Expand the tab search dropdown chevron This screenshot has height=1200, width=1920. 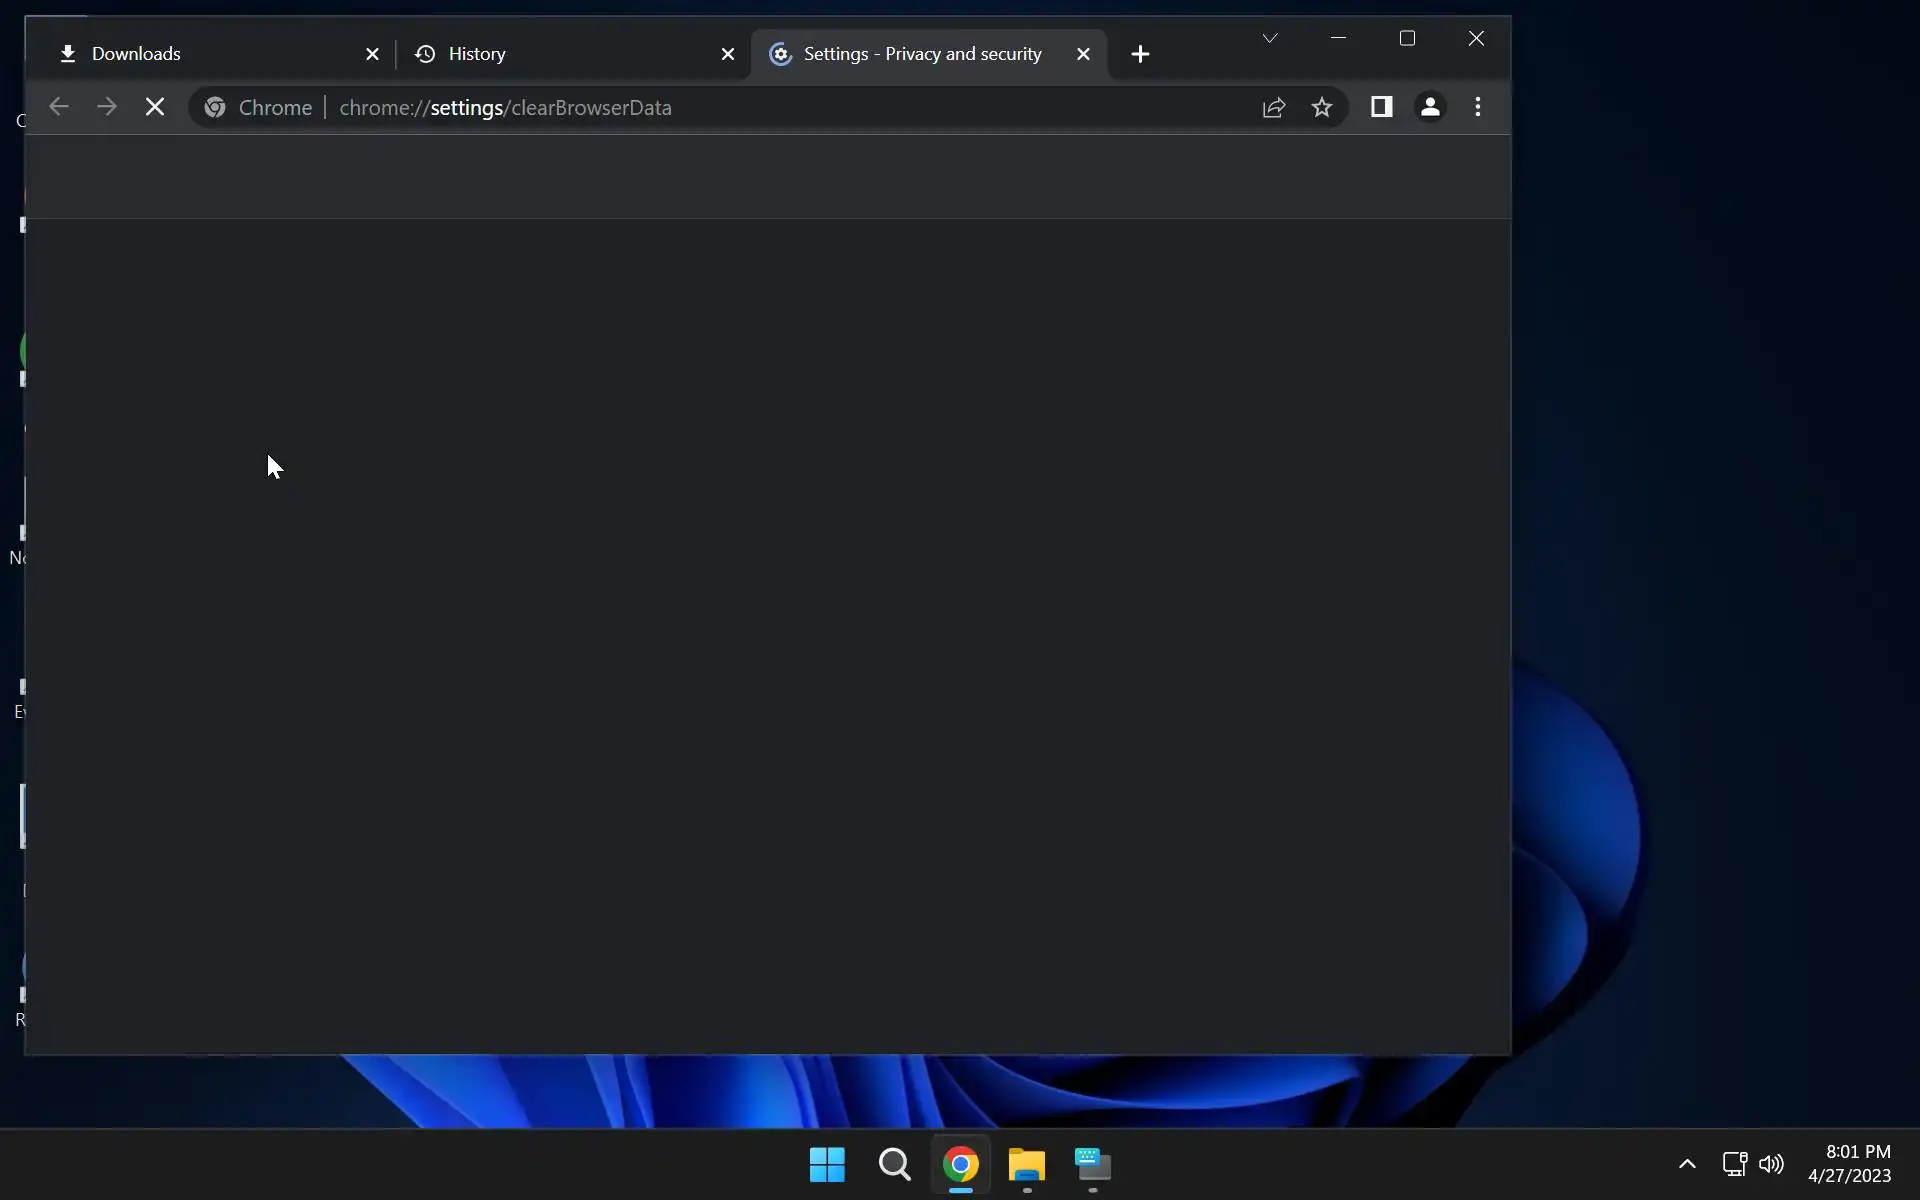(1270, 38)
